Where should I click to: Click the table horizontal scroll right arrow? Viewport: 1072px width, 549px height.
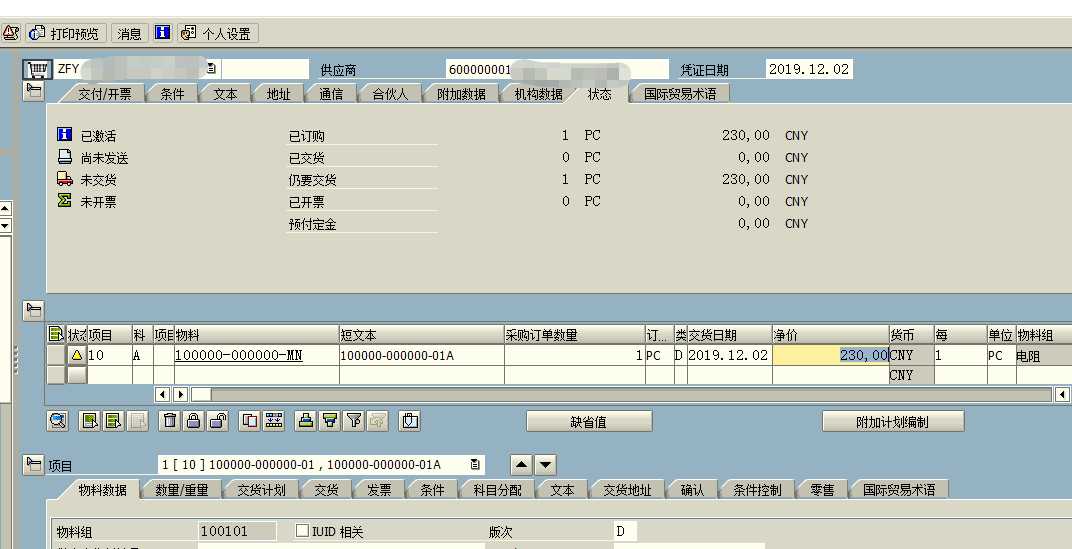[180, 394]
